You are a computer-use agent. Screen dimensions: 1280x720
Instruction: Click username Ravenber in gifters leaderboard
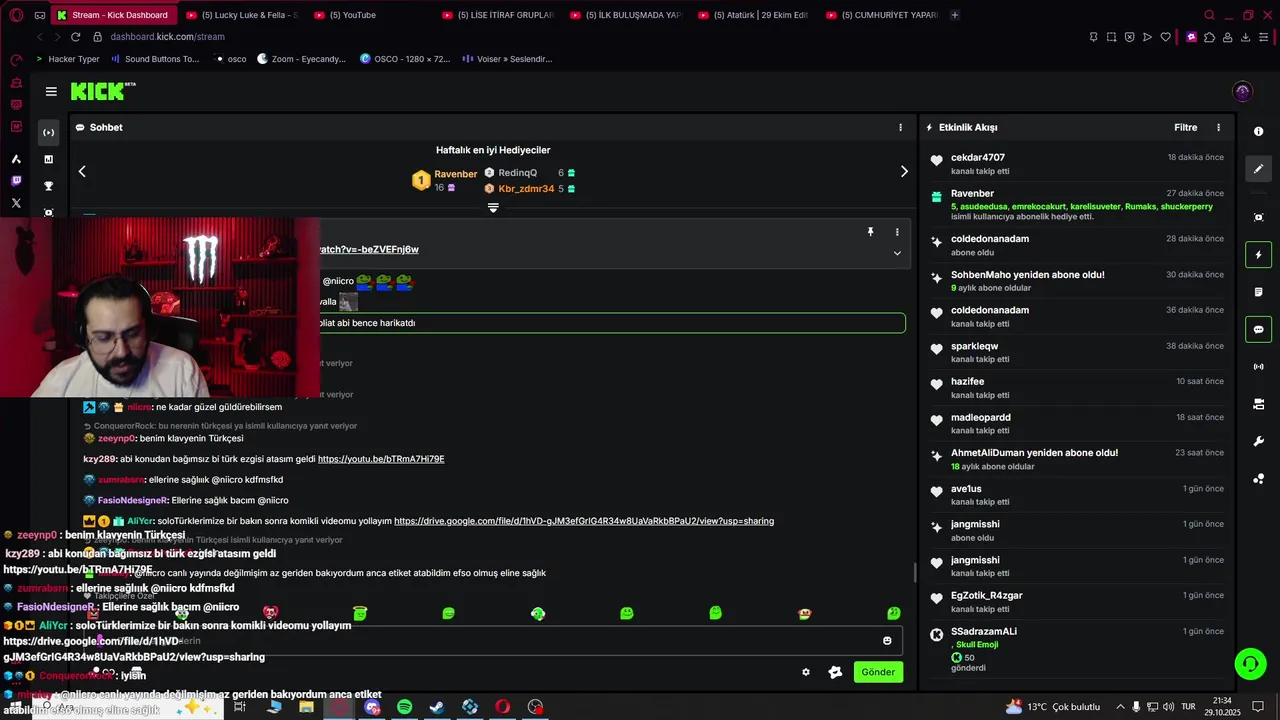(456, 174)
